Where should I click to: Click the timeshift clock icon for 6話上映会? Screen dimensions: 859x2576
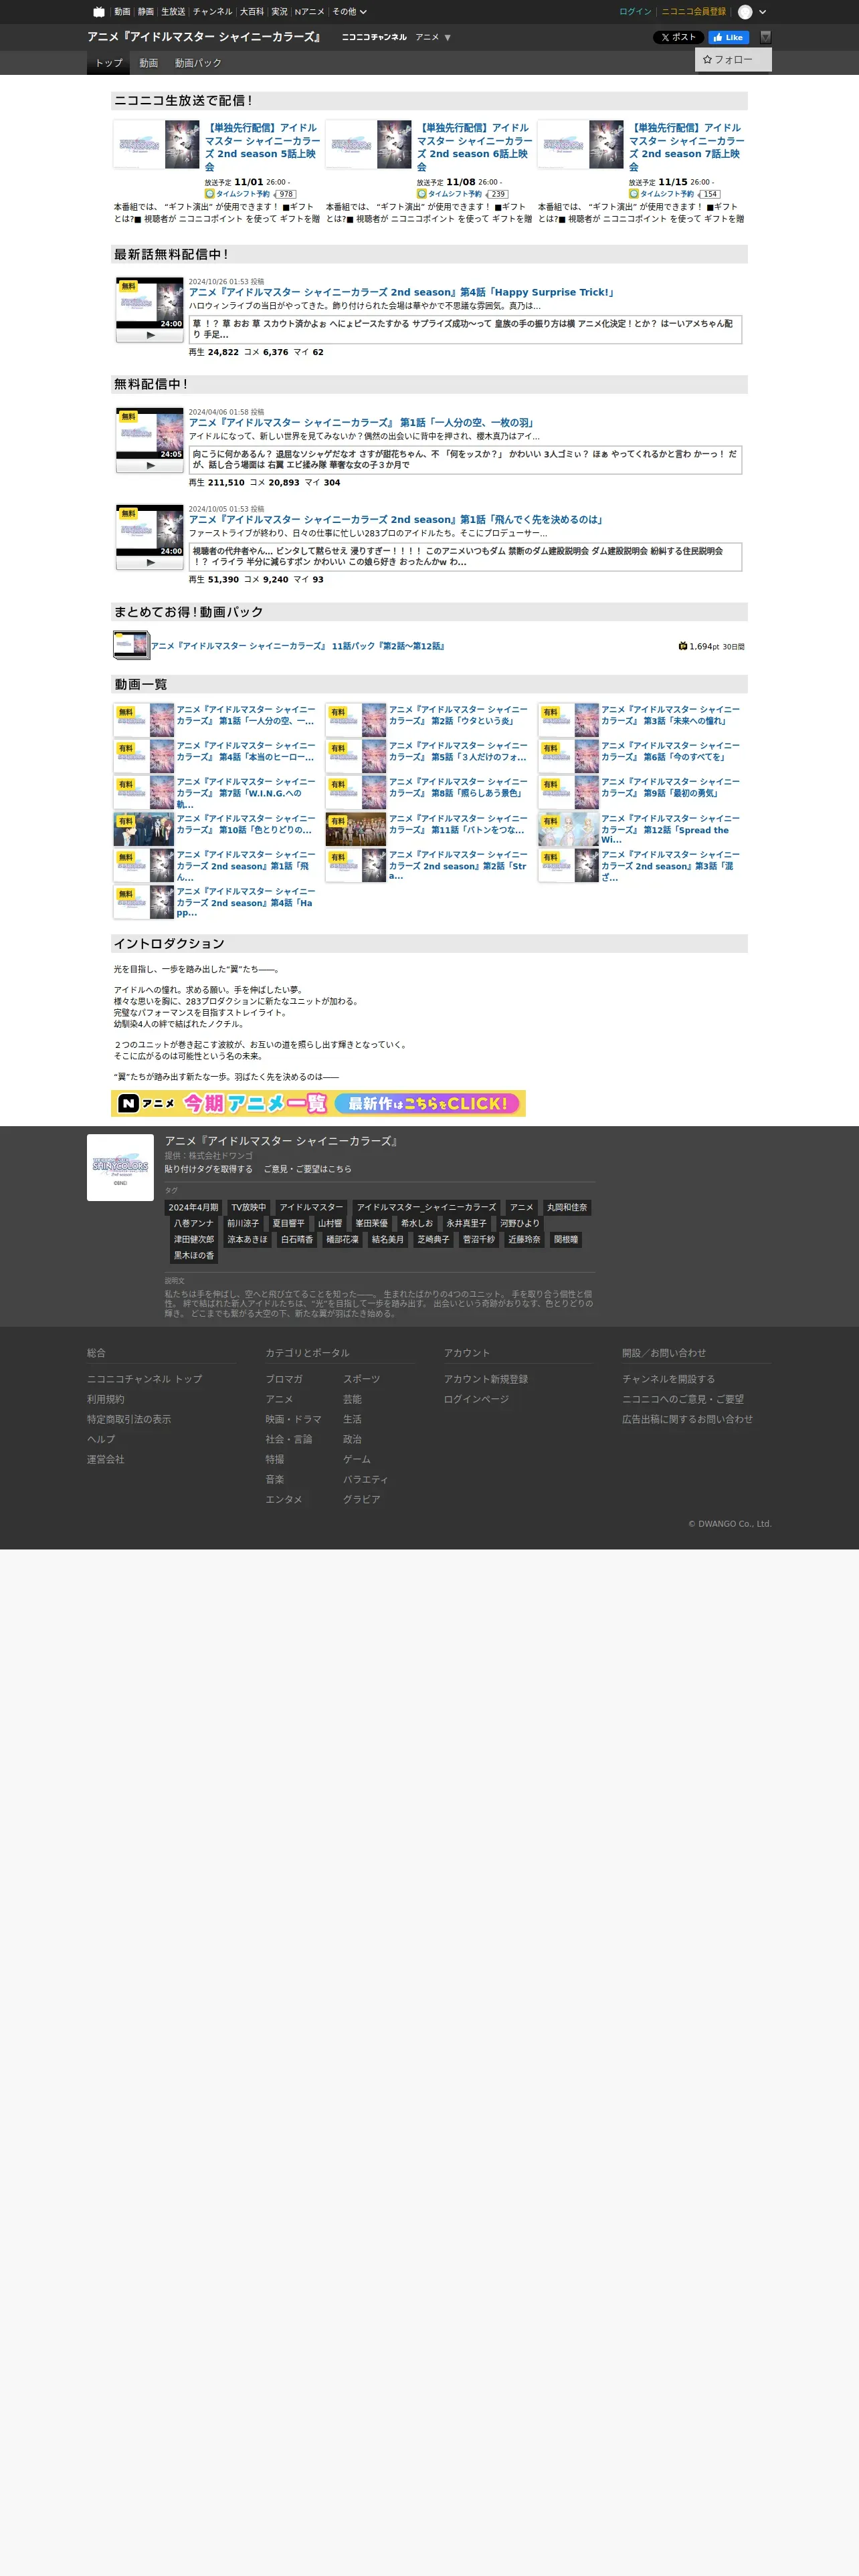point(422,194)
